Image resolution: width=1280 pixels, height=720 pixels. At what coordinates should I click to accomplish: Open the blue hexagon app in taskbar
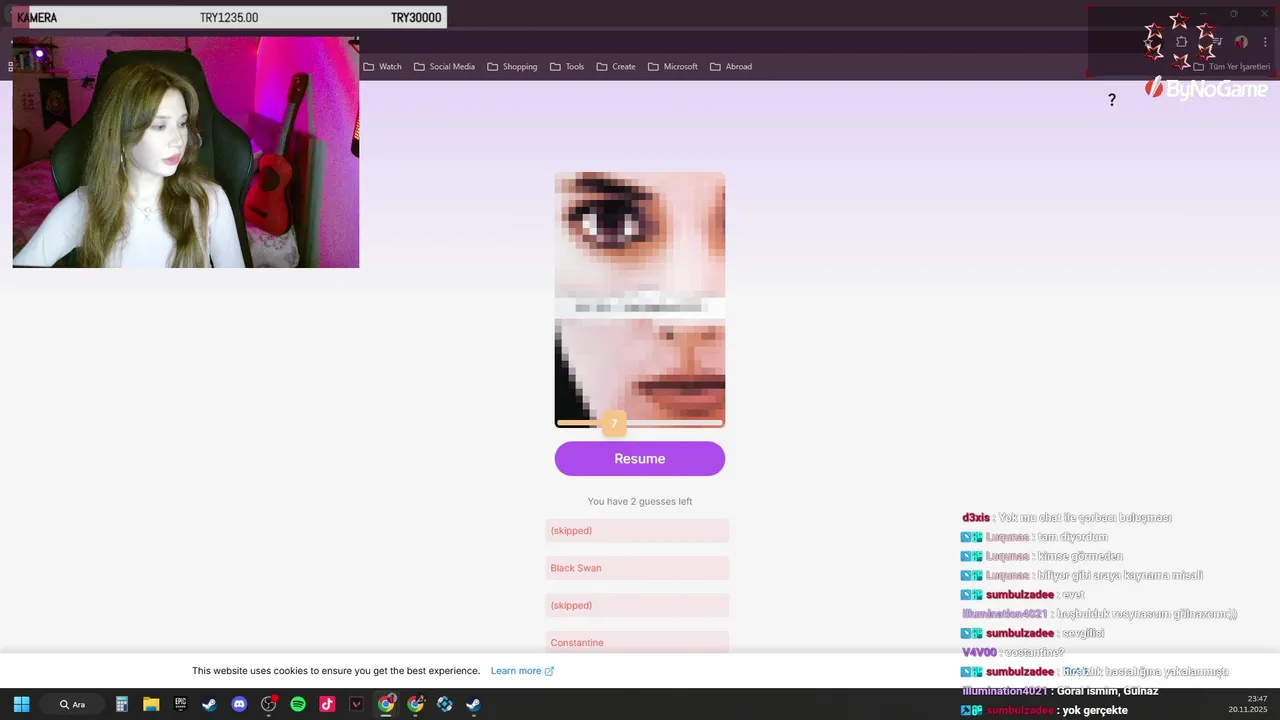pos(445,704)
